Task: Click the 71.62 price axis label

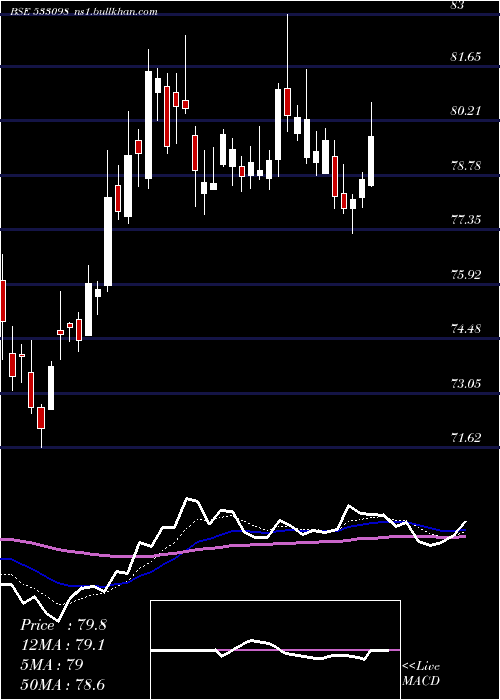Action: 466,438
